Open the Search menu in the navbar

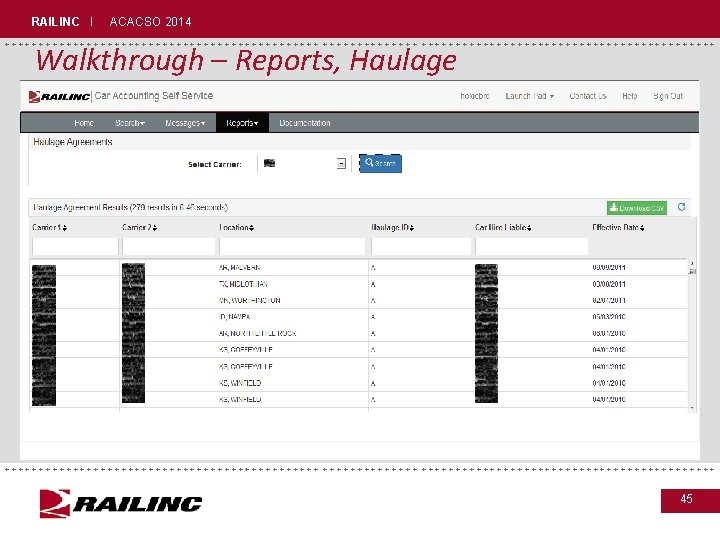click(x=130, y=123)
